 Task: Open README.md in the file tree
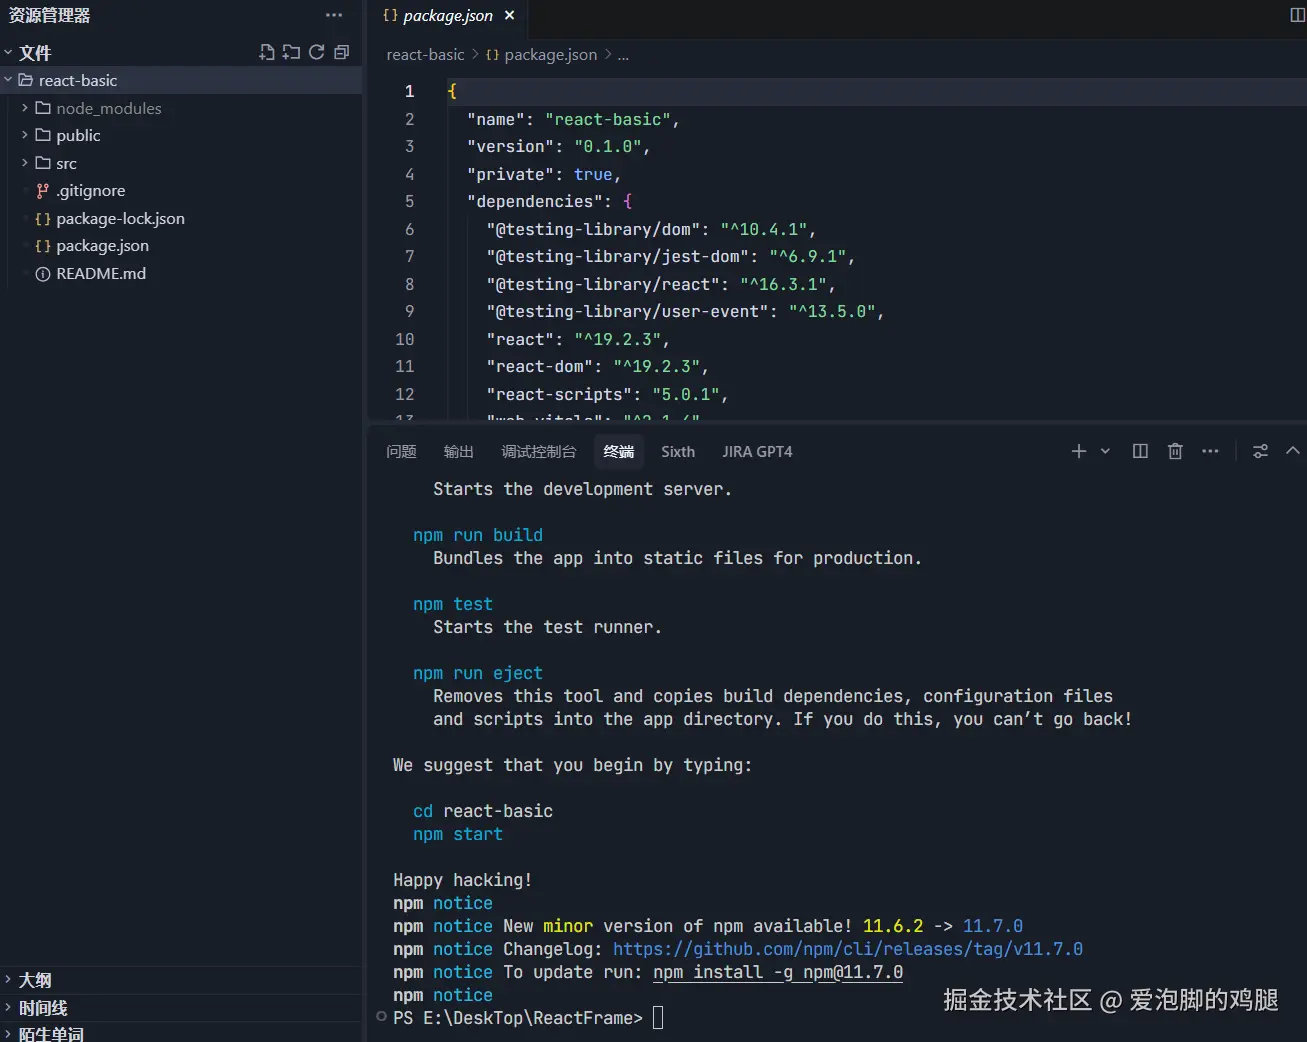click(101, 273)
